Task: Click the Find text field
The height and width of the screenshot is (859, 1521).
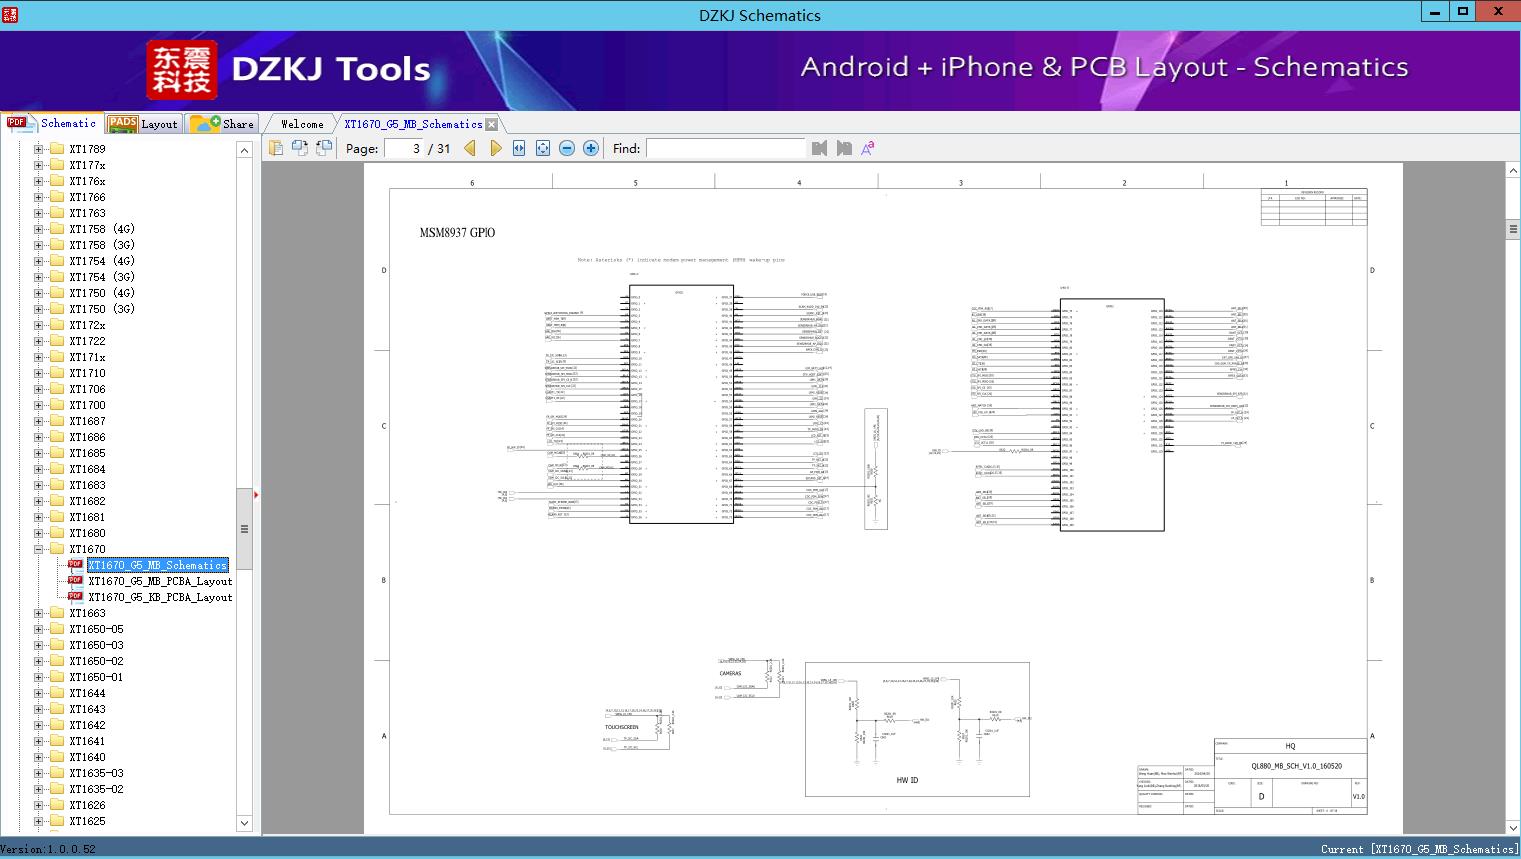Action: [x=725, y=148]
